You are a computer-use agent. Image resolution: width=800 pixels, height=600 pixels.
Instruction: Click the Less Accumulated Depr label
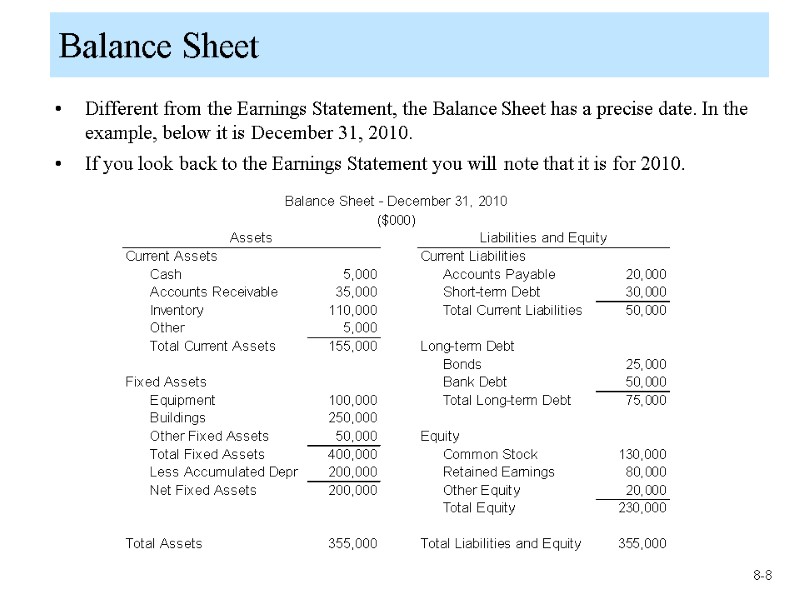click(224, 472)
